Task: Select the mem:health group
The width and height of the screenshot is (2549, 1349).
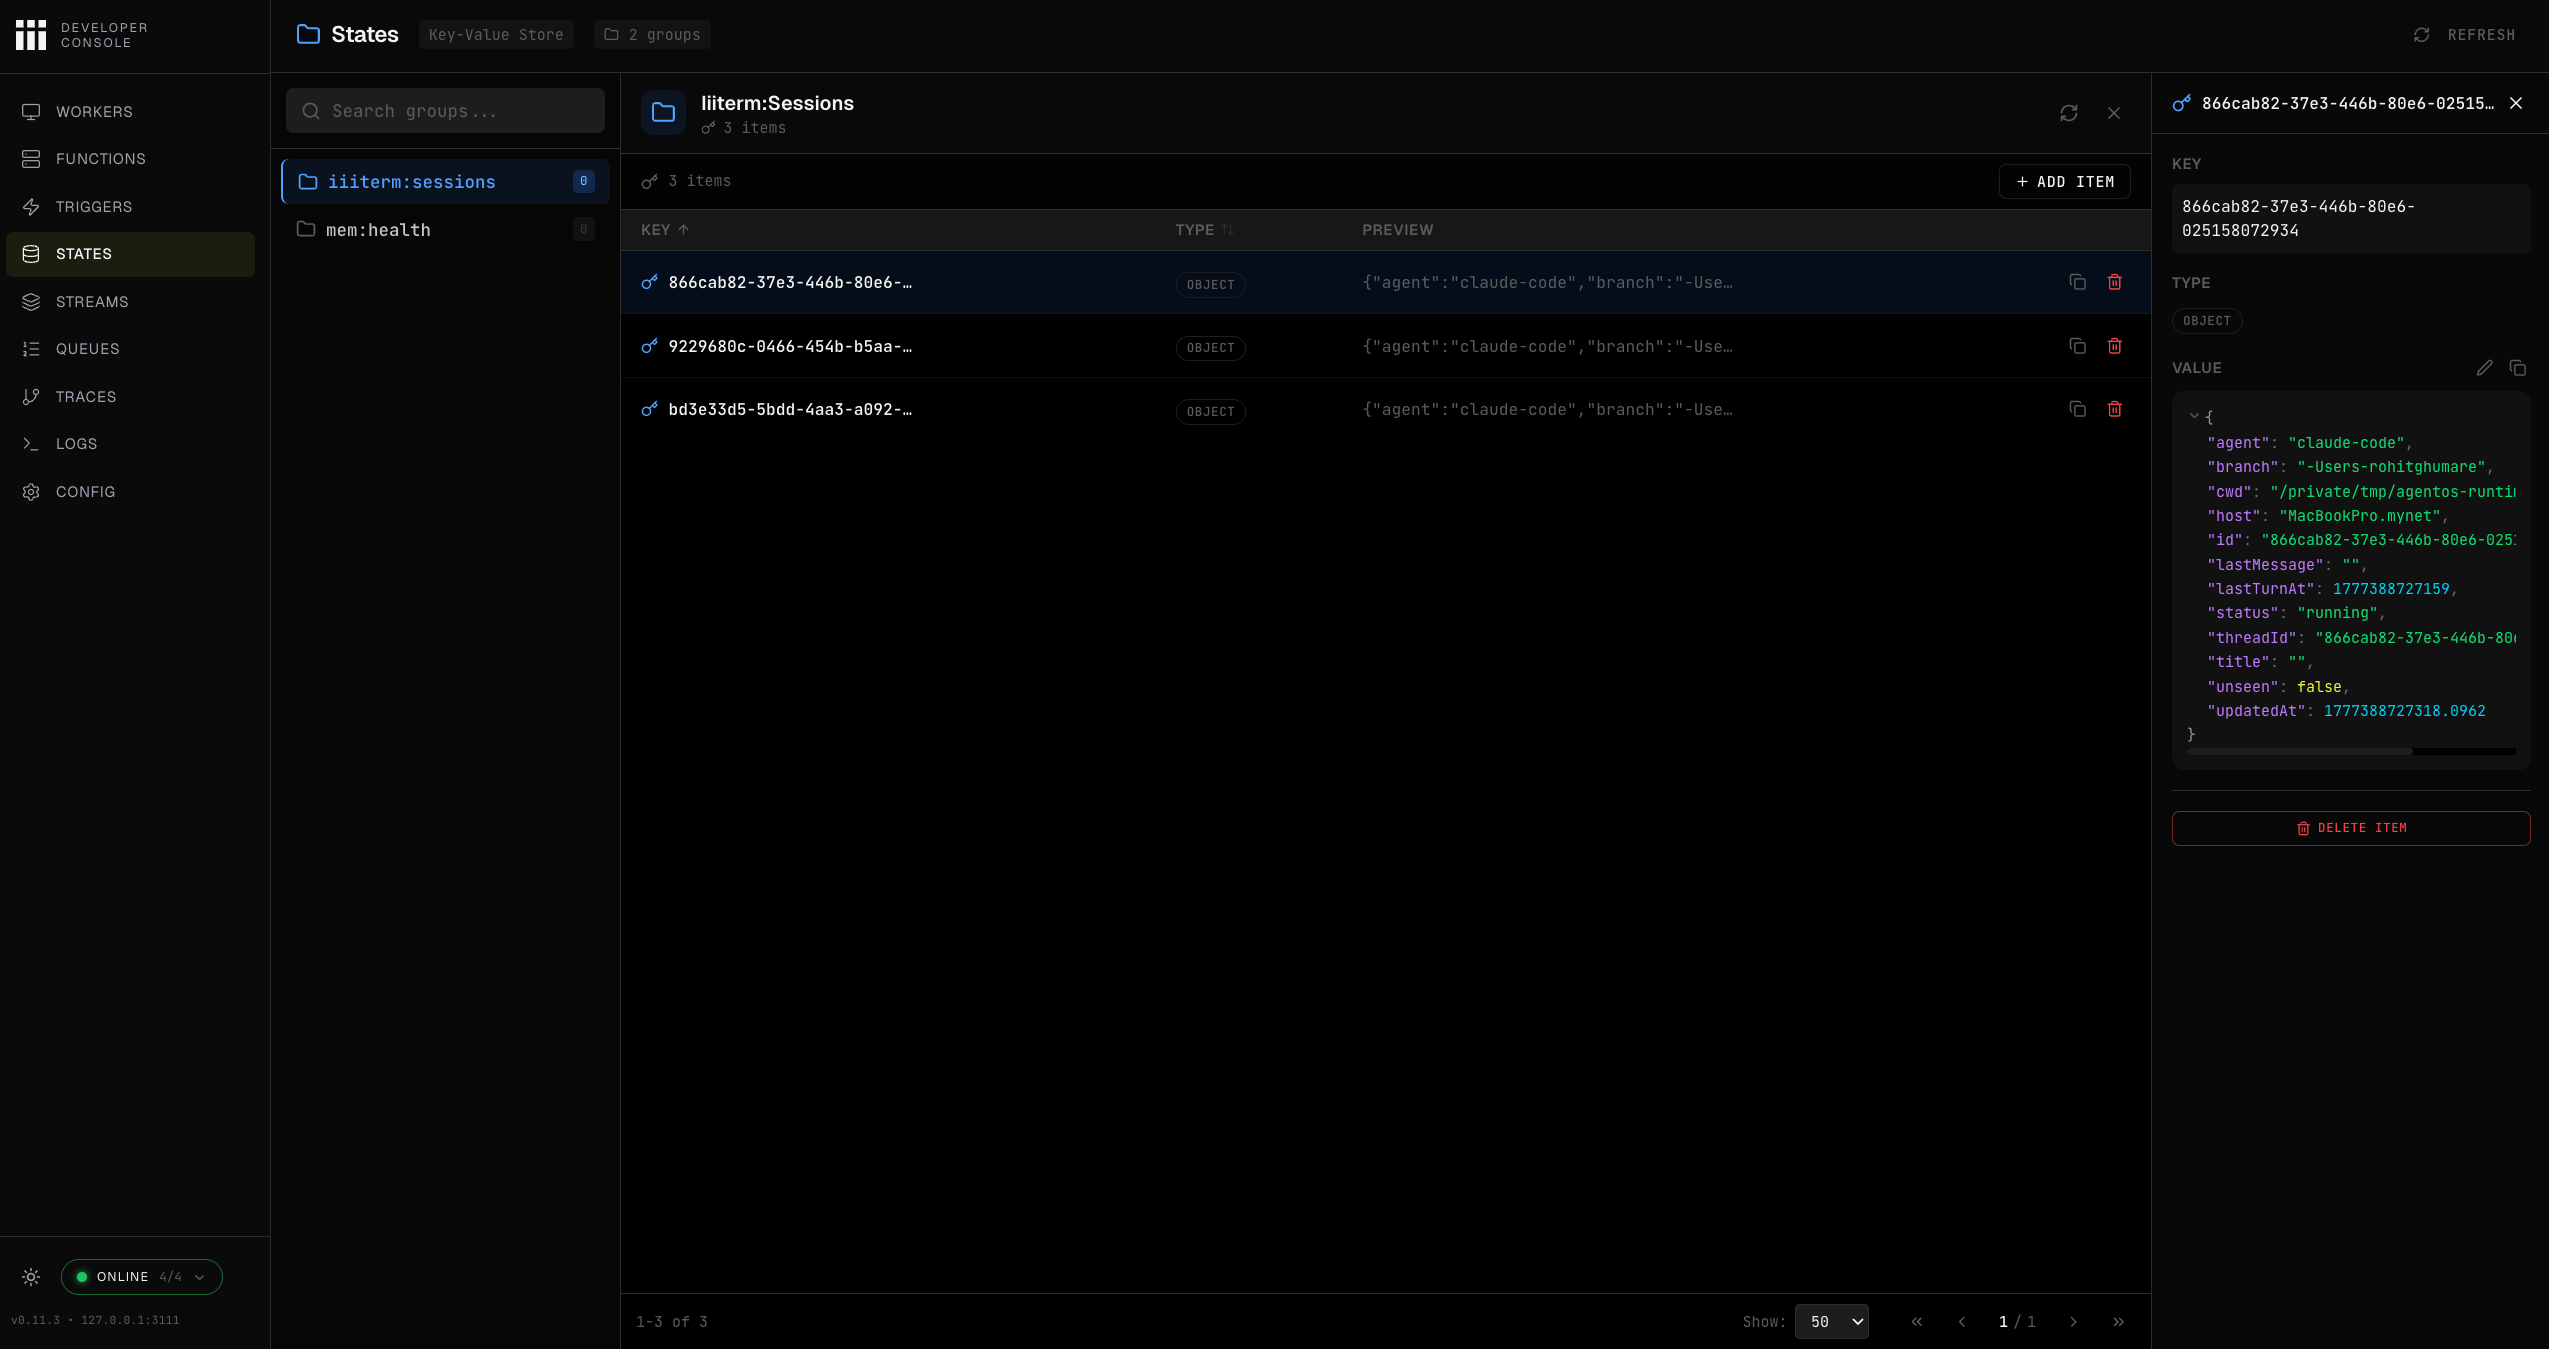Action: coord(445,230)
